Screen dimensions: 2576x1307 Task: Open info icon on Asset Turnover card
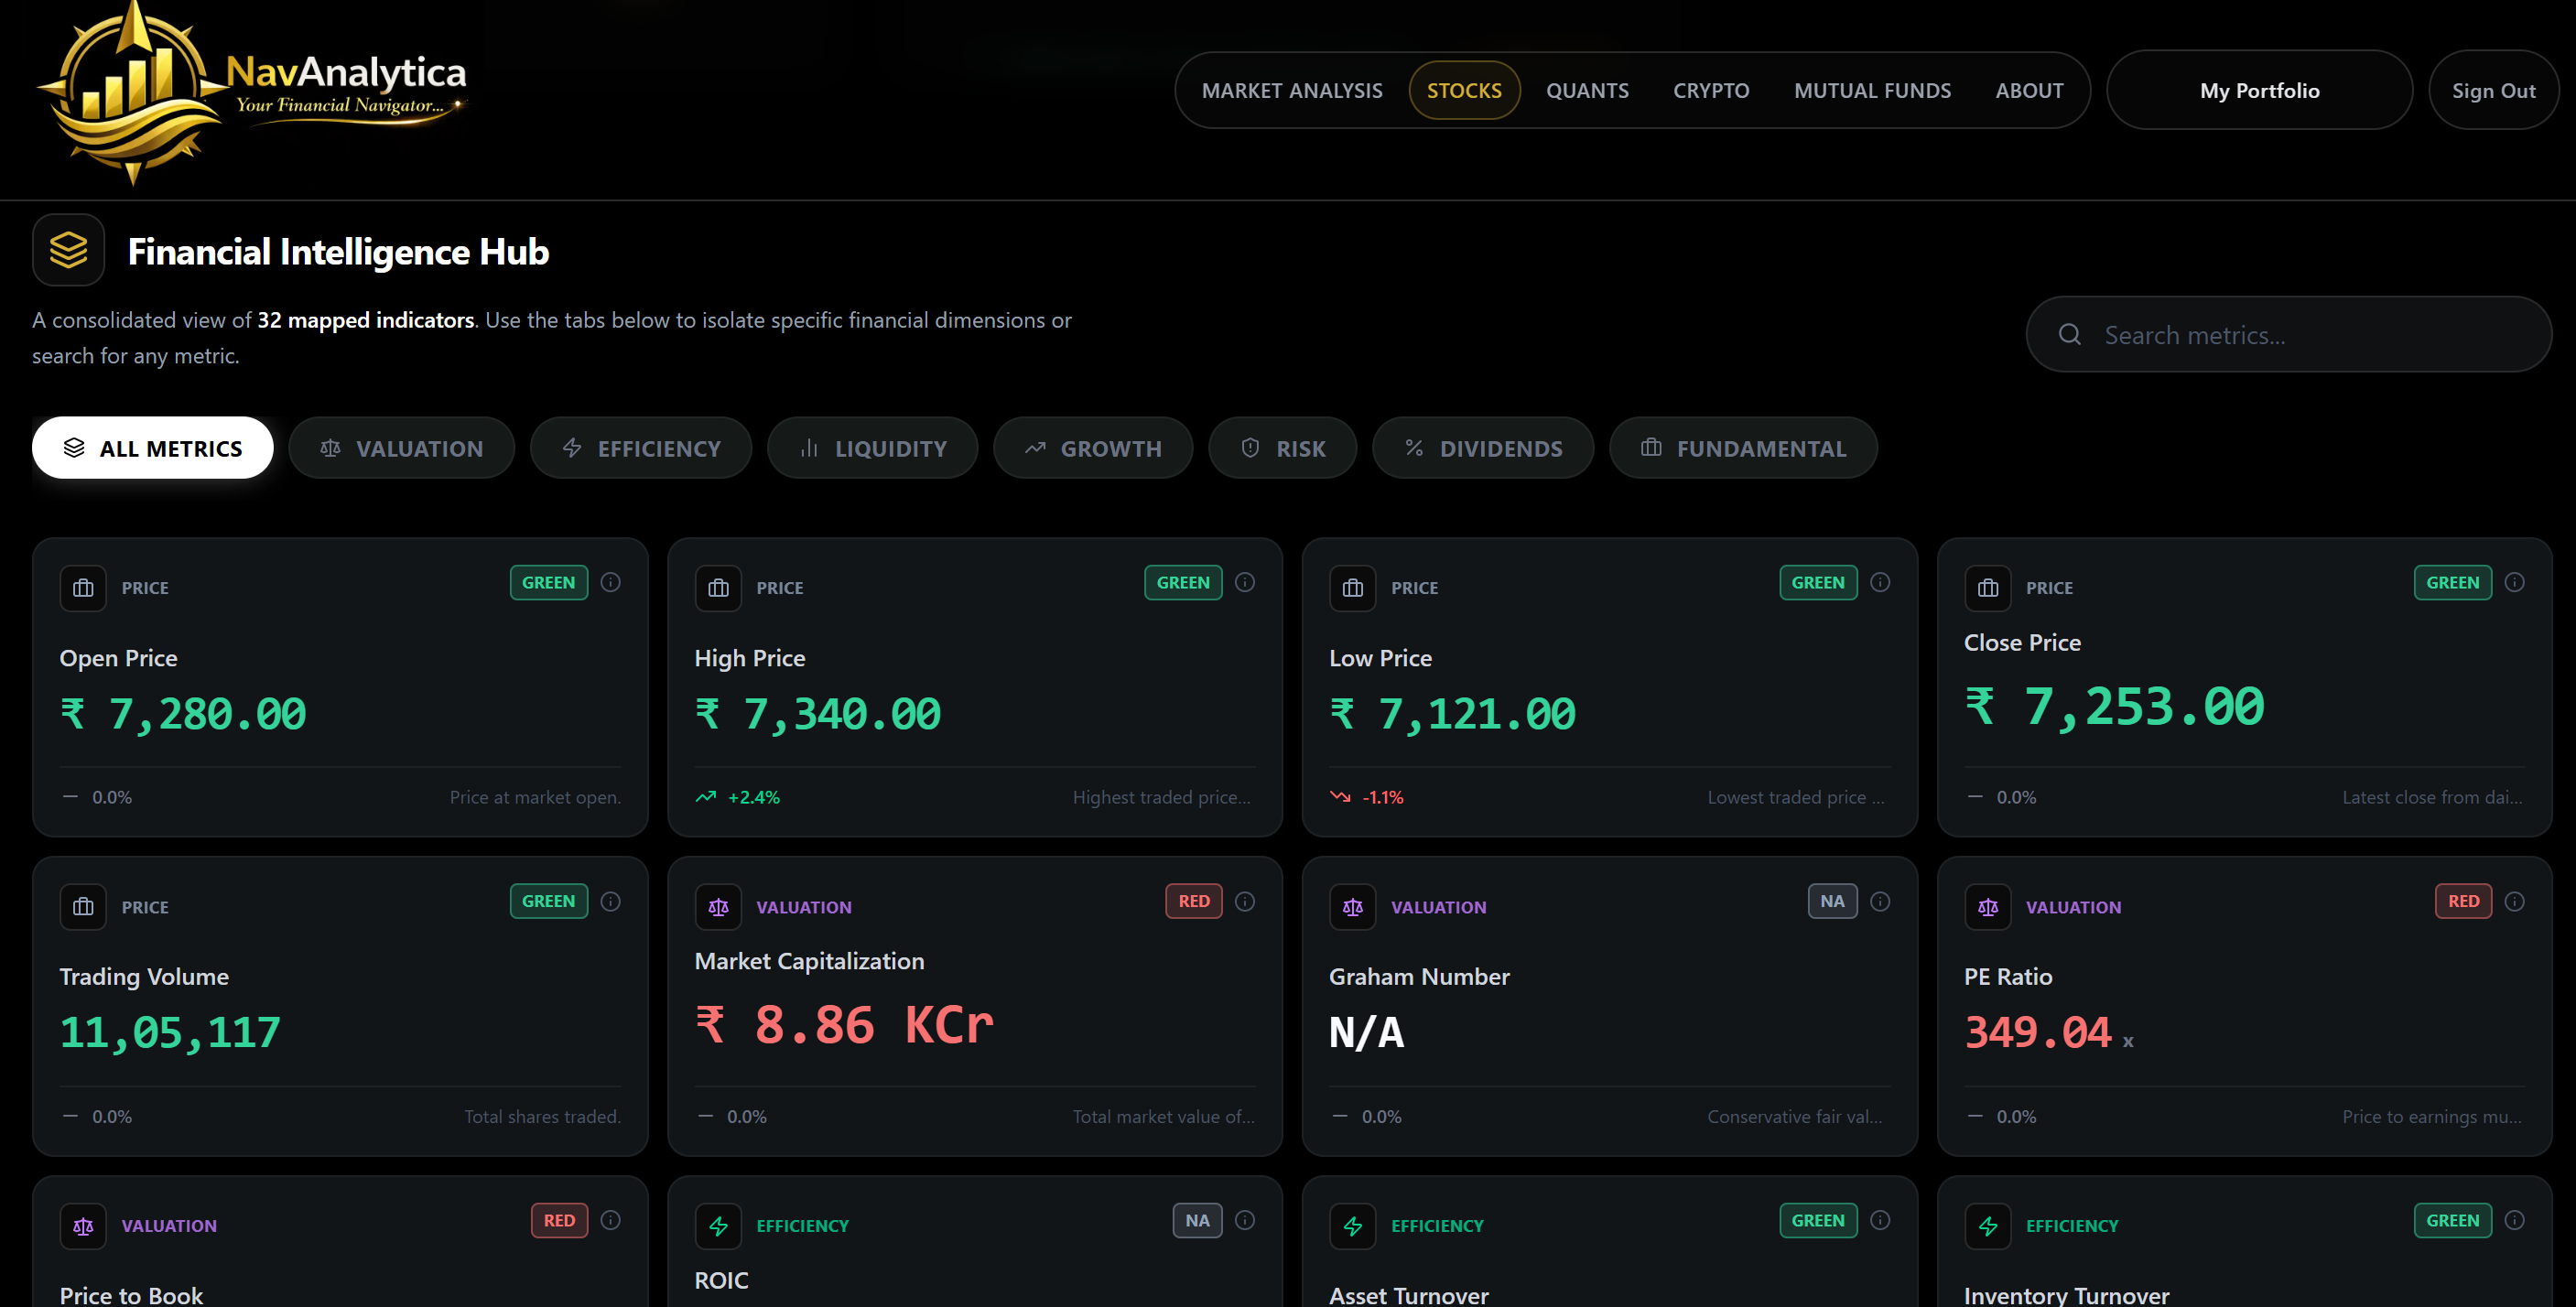pos(1880,1220)
